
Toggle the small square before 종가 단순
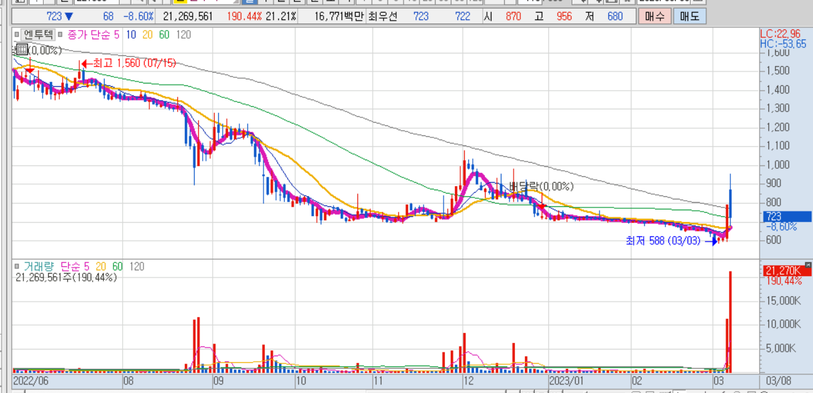60,35
